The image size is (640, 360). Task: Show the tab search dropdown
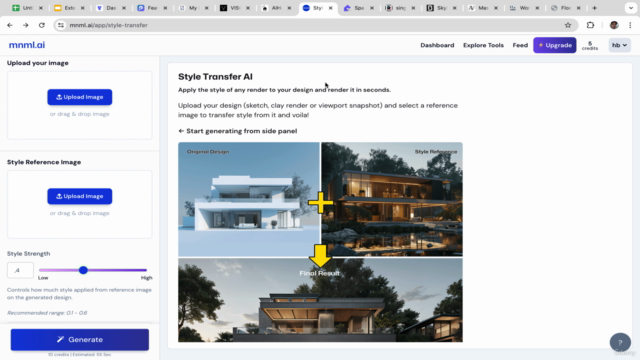631,8
